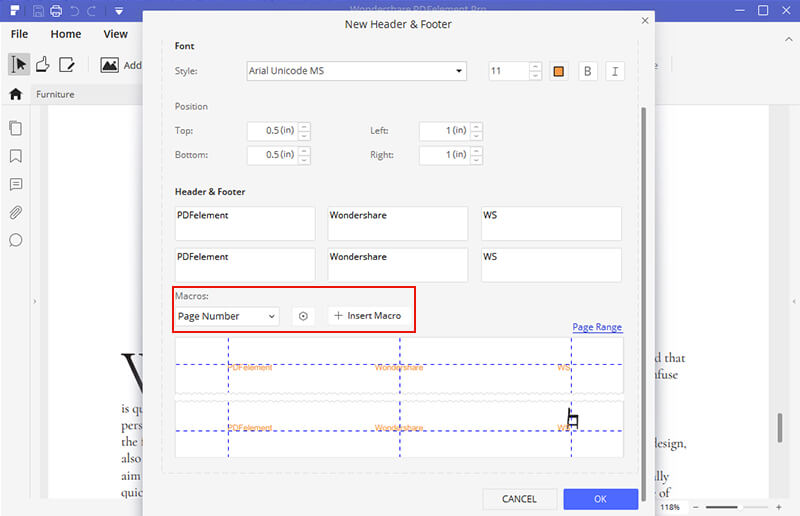Viewport: 800px width, 516px height.
Task: Open the bookmarks panel
Action: [x=16, y=156]
